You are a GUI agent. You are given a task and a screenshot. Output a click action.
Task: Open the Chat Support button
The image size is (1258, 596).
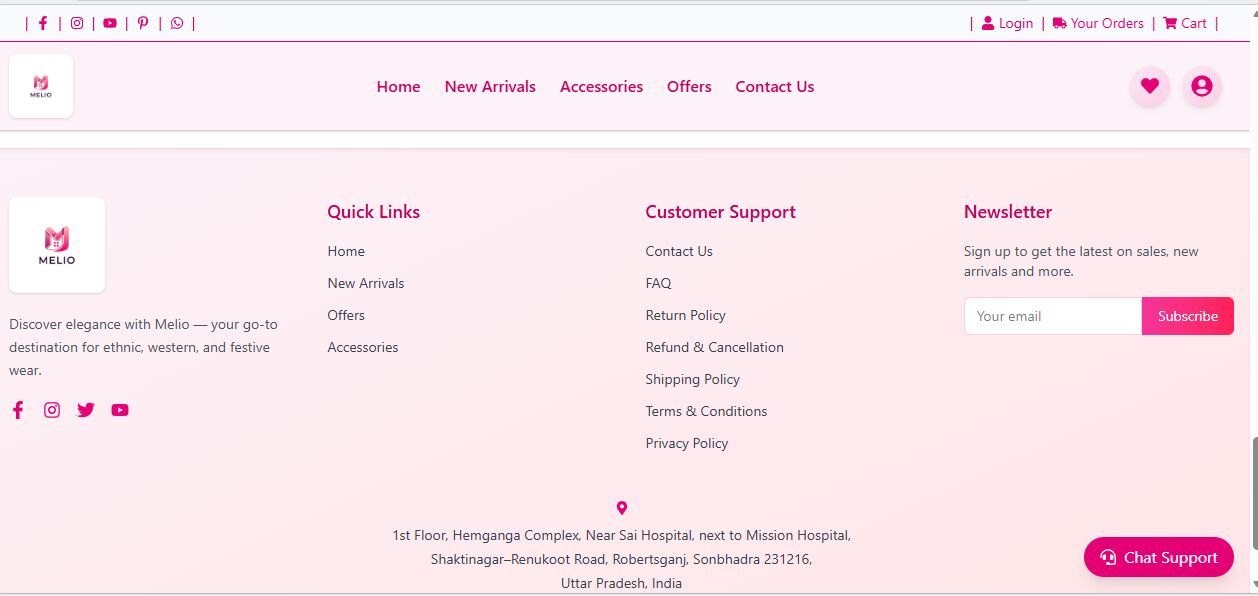click(1158, 557)
